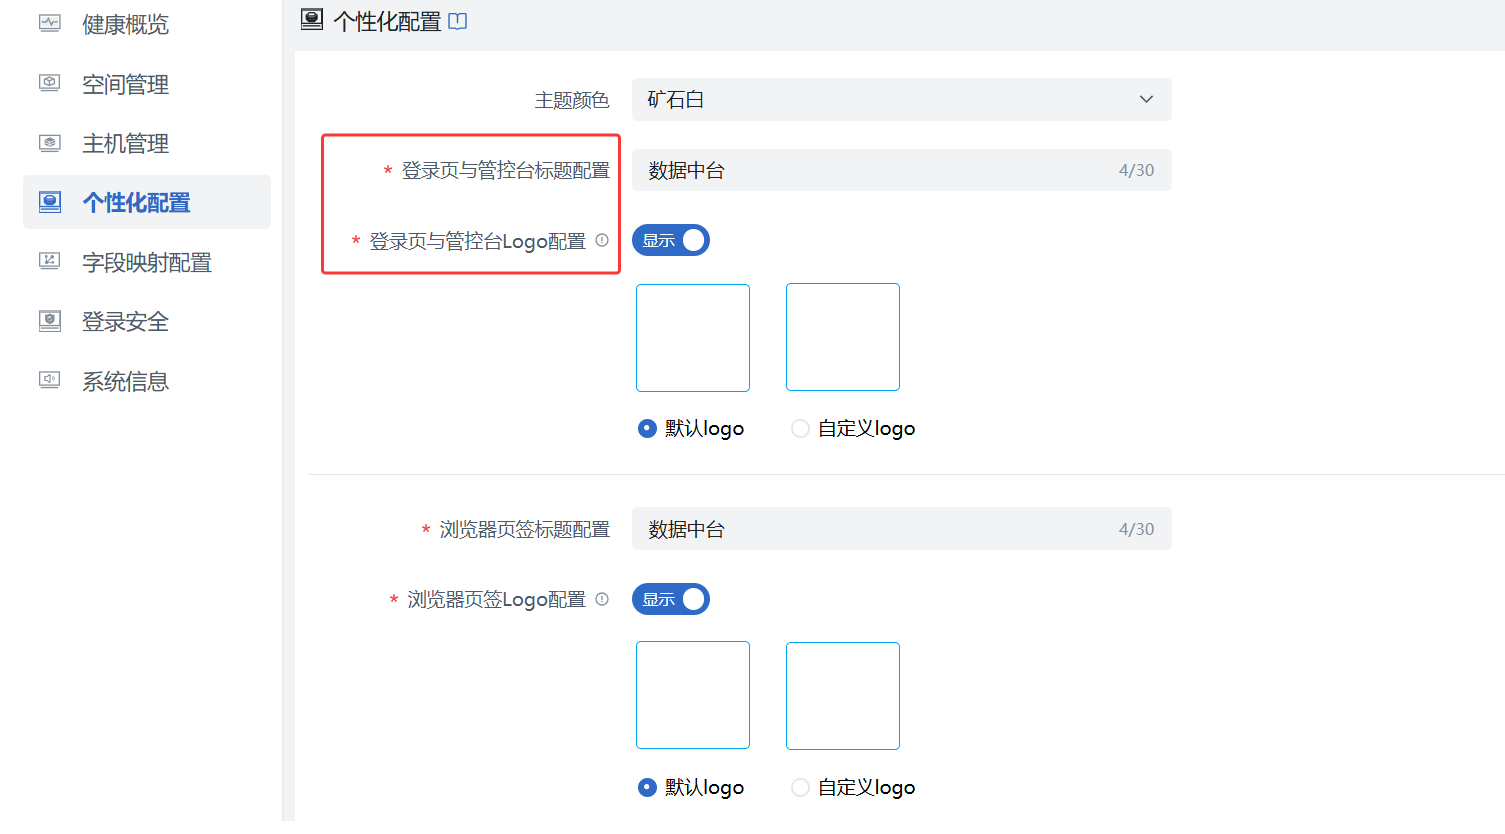Click info icon beside 浏览器页签Logo配置
The image size is (1505, 834).
click(x=601, y=598)
